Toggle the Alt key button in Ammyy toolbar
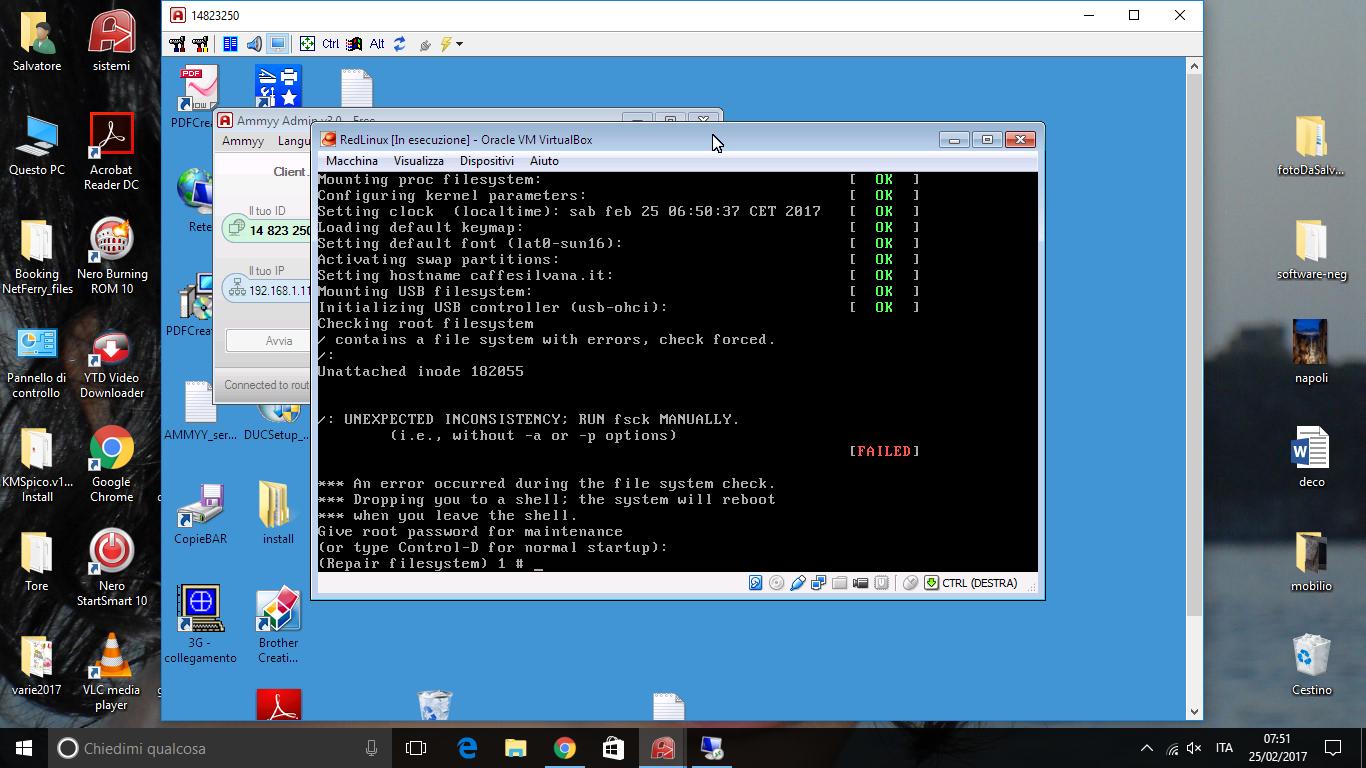Viewport: 1366px width, 768px height. [x=377, y=44]
